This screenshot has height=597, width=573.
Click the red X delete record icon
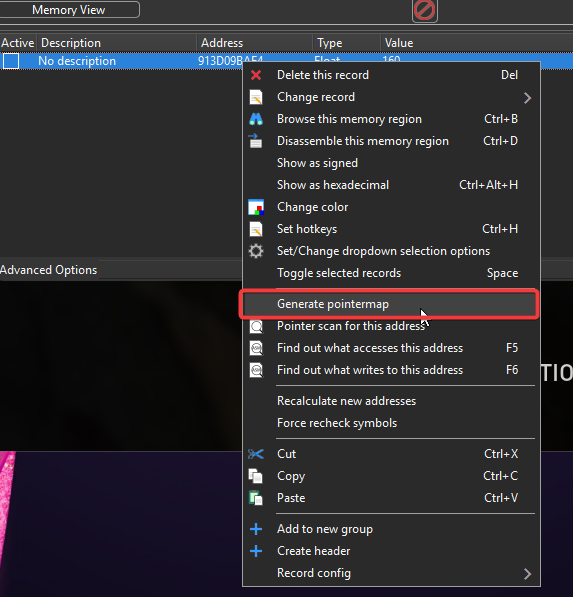256,75
